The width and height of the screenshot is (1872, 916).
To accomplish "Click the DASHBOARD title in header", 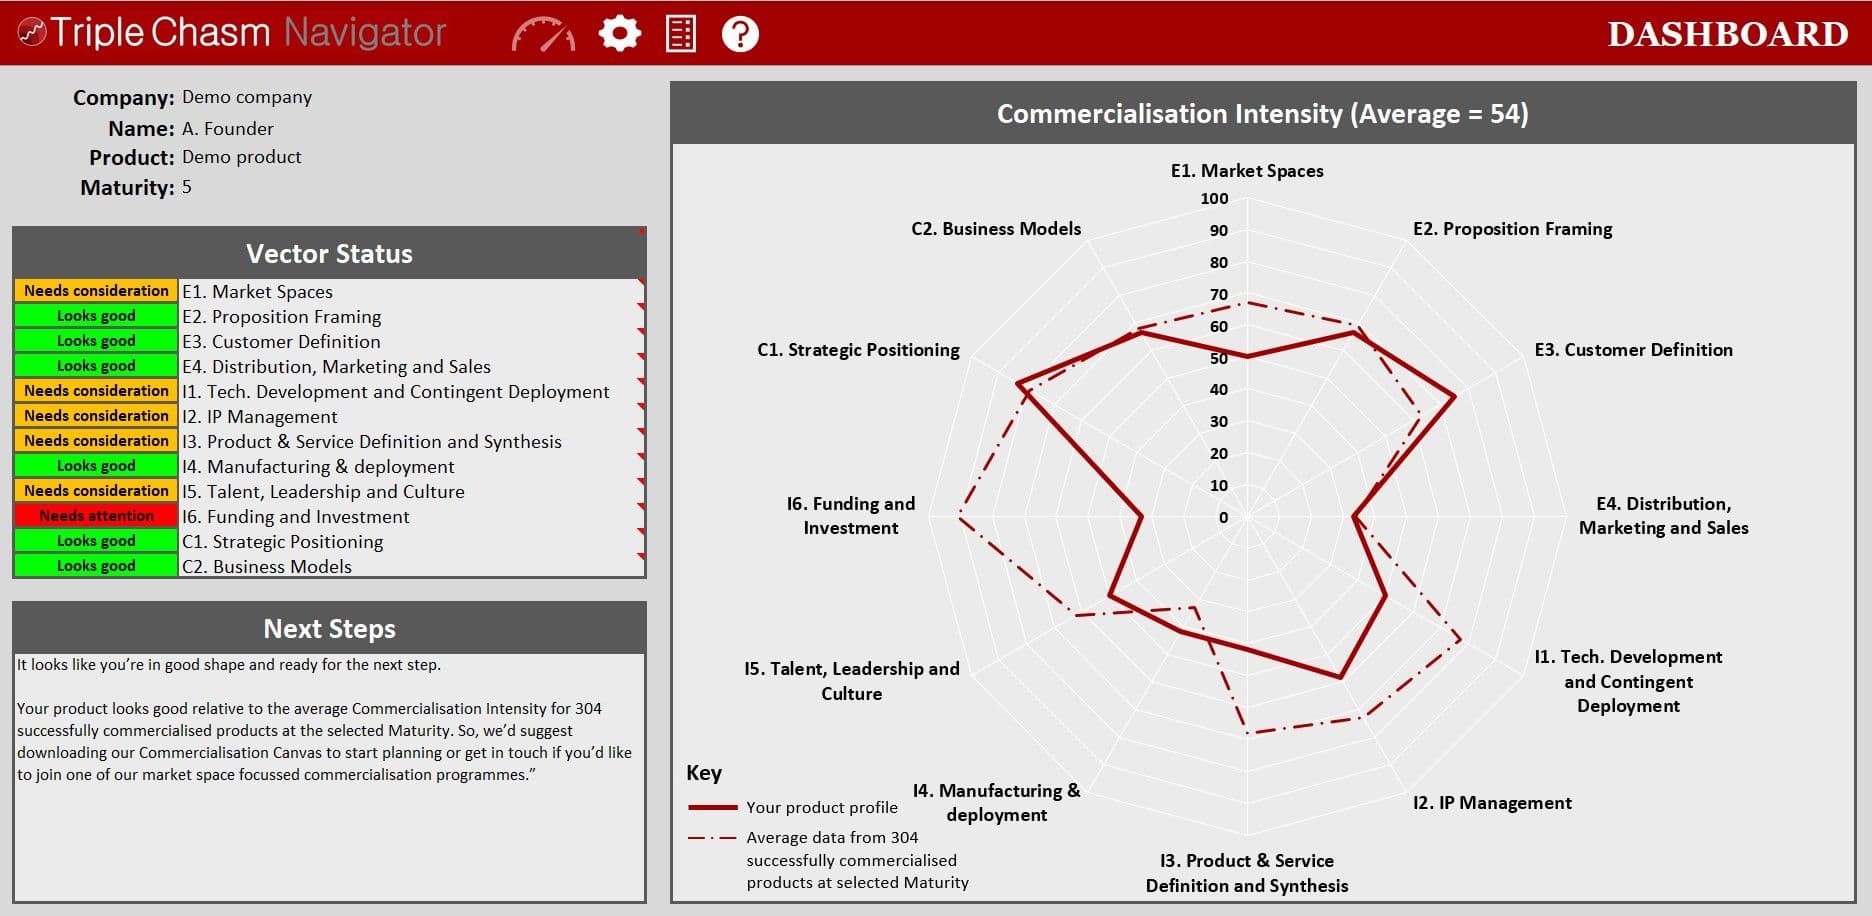I will click(1727, 34).
